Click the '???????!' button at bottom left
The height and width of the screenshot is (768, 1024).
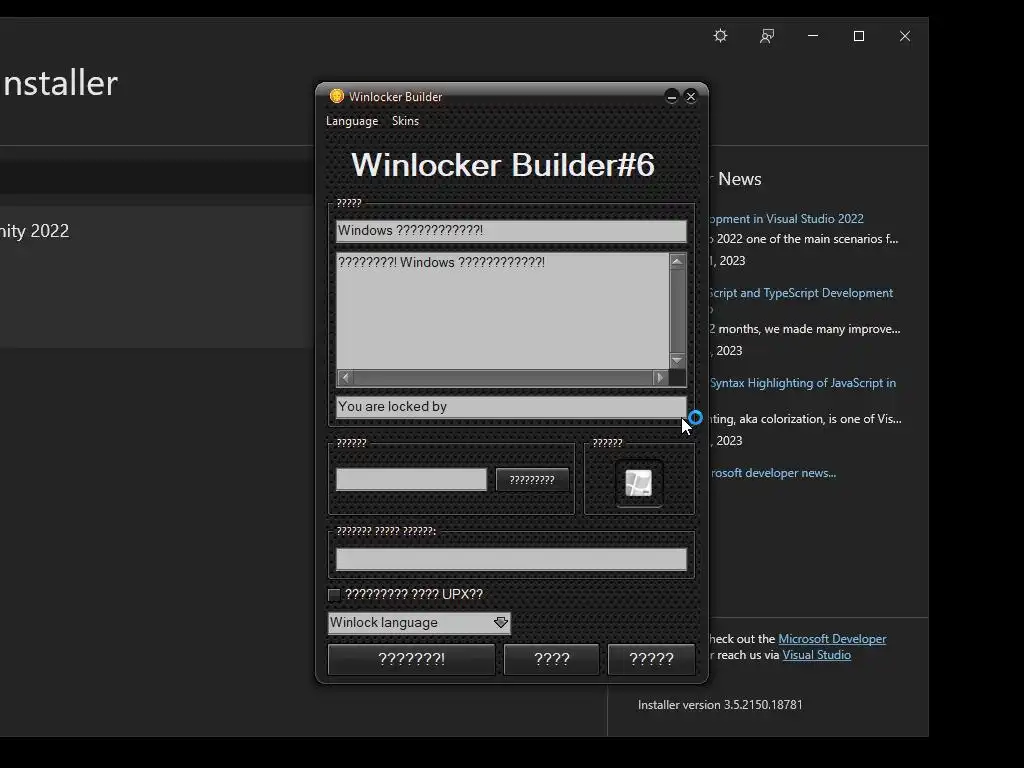(x=411, y=659)
